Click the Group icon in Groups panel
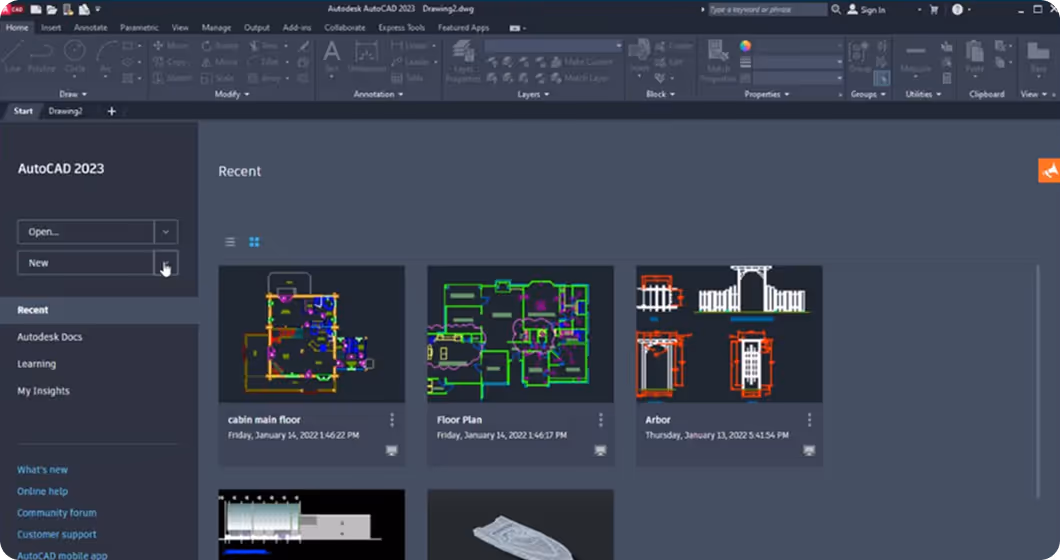The width and height of the screenshot is (1060, 560). click(x=860, y=55)
